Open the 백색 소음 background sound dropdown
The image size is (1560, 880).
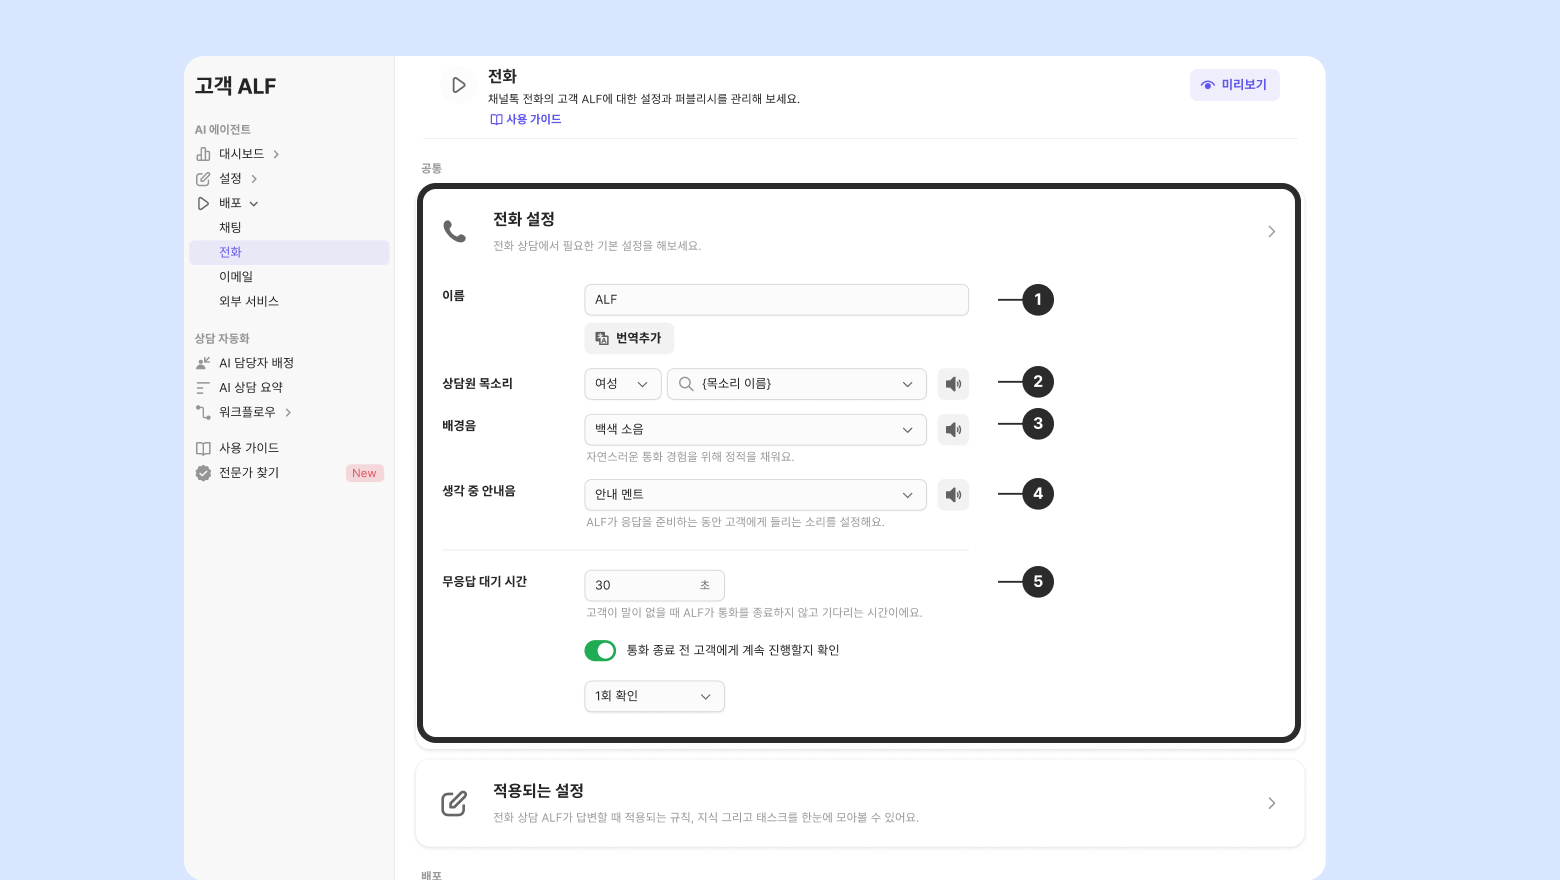point(755,430)
